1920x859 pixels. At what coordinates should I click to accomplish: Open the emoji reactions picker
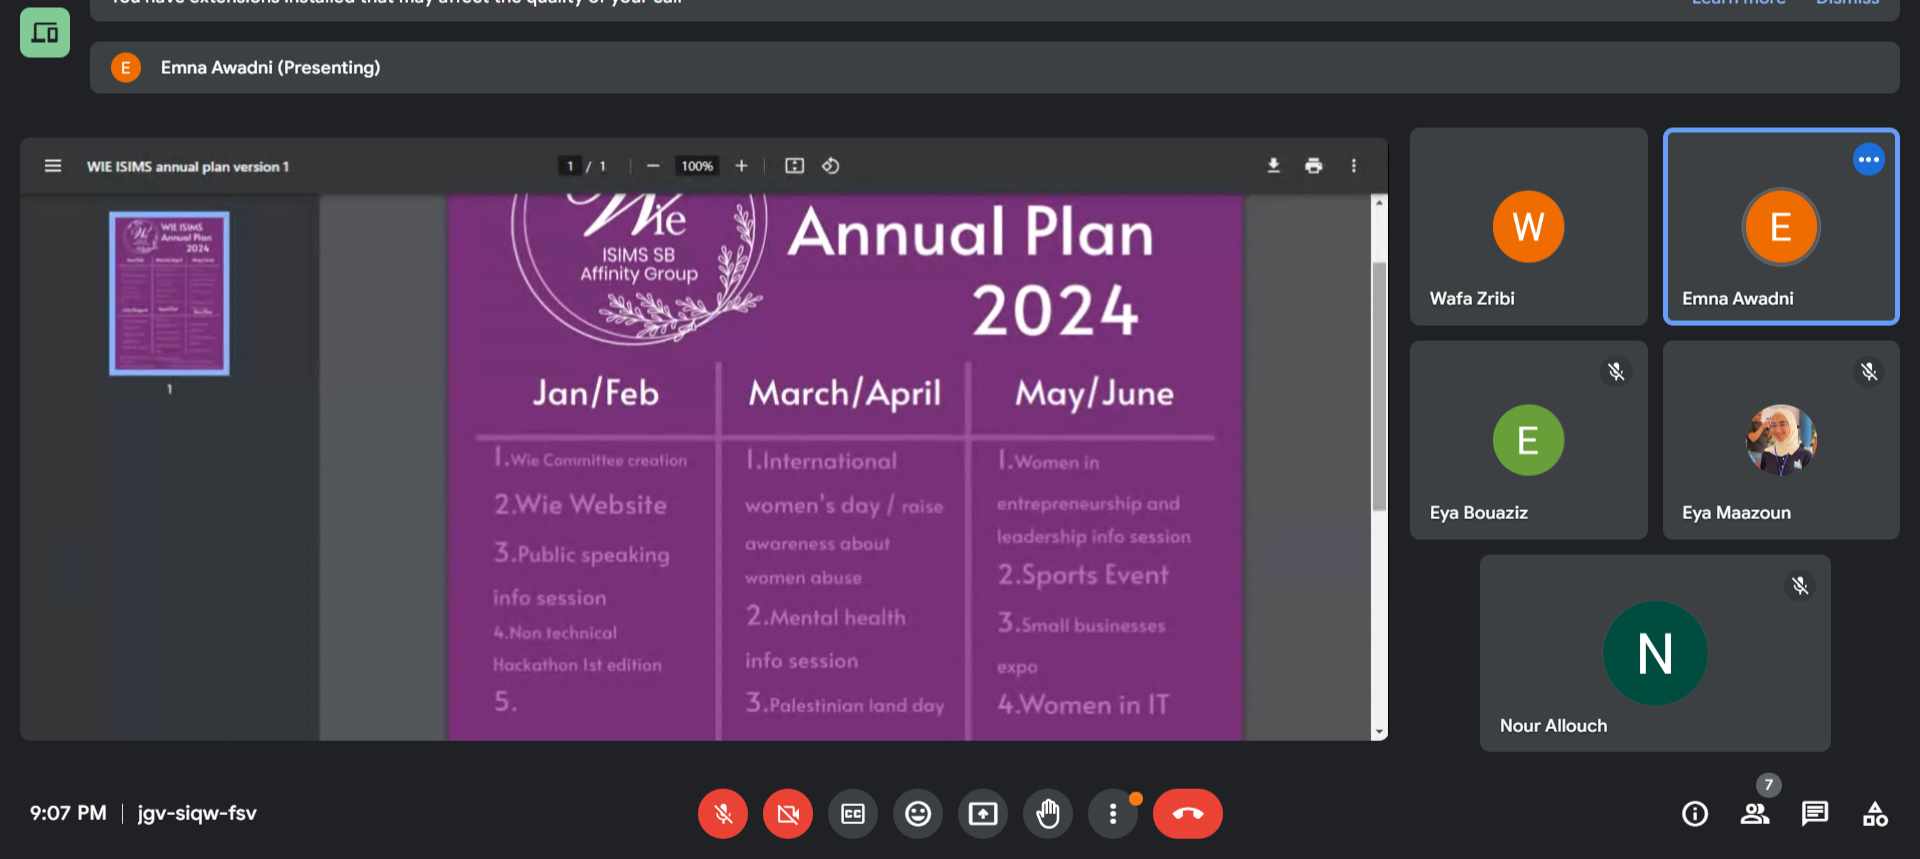[918, 814]
